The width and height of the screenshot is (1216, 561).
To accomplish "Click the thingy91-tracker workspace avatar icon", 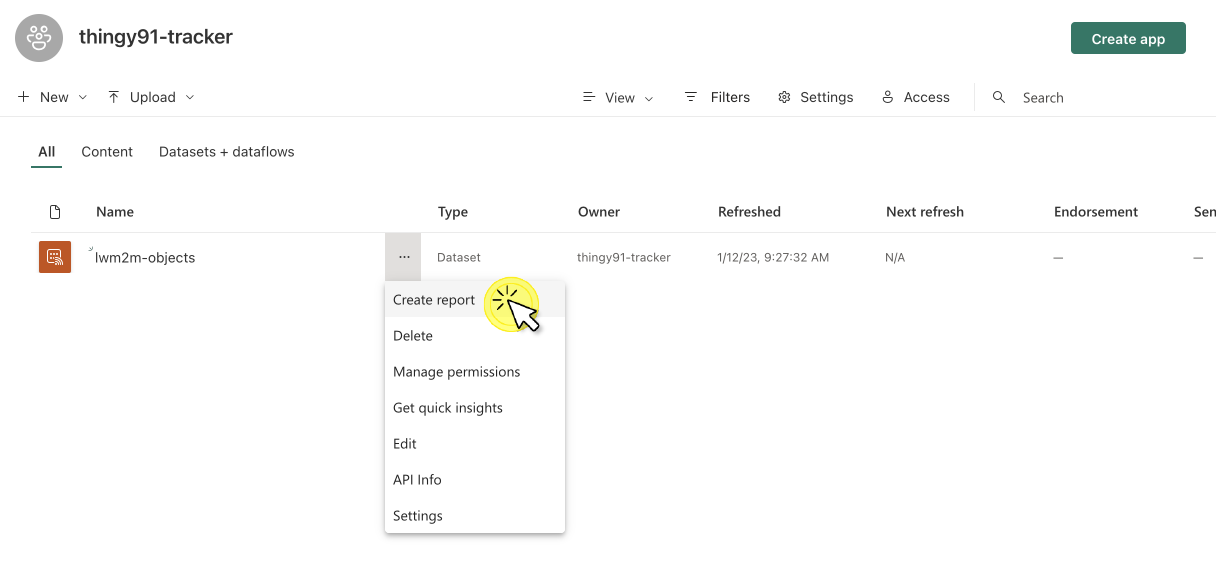I will point(39,38).
